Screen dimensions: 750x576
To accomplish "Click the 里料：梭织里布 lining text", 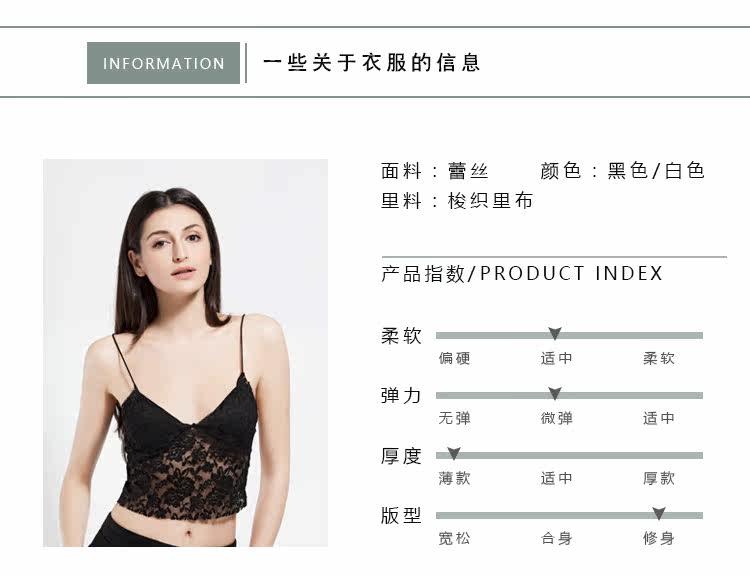I will click(457, 200).
